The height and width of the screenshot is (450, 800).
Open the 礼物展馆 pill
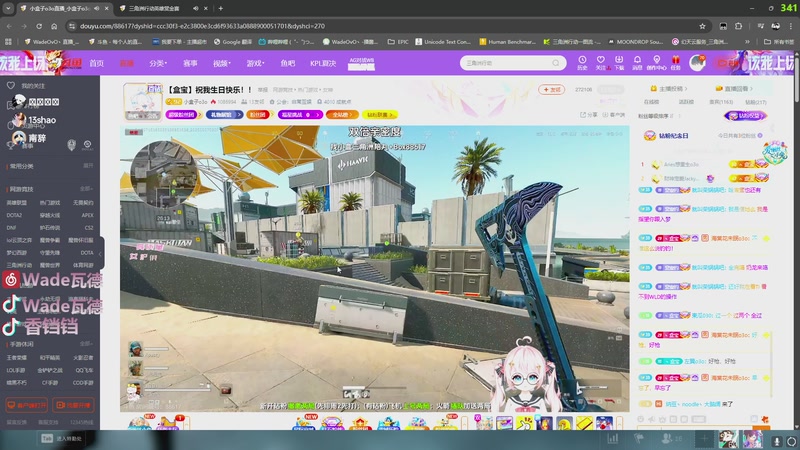point(223,115)
